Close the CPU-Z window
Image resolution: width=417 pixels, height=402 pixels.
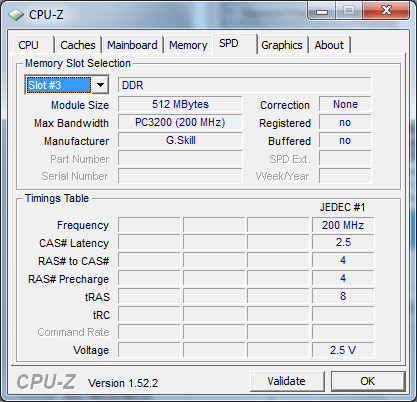(386, 11)
